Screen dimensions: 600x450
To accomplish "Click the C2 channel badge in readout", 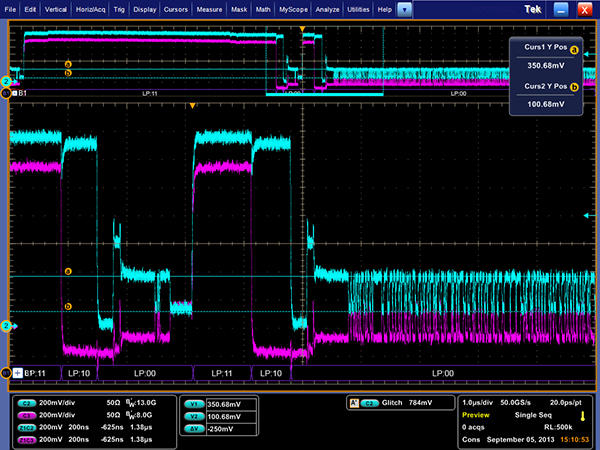I will (25, 413).
